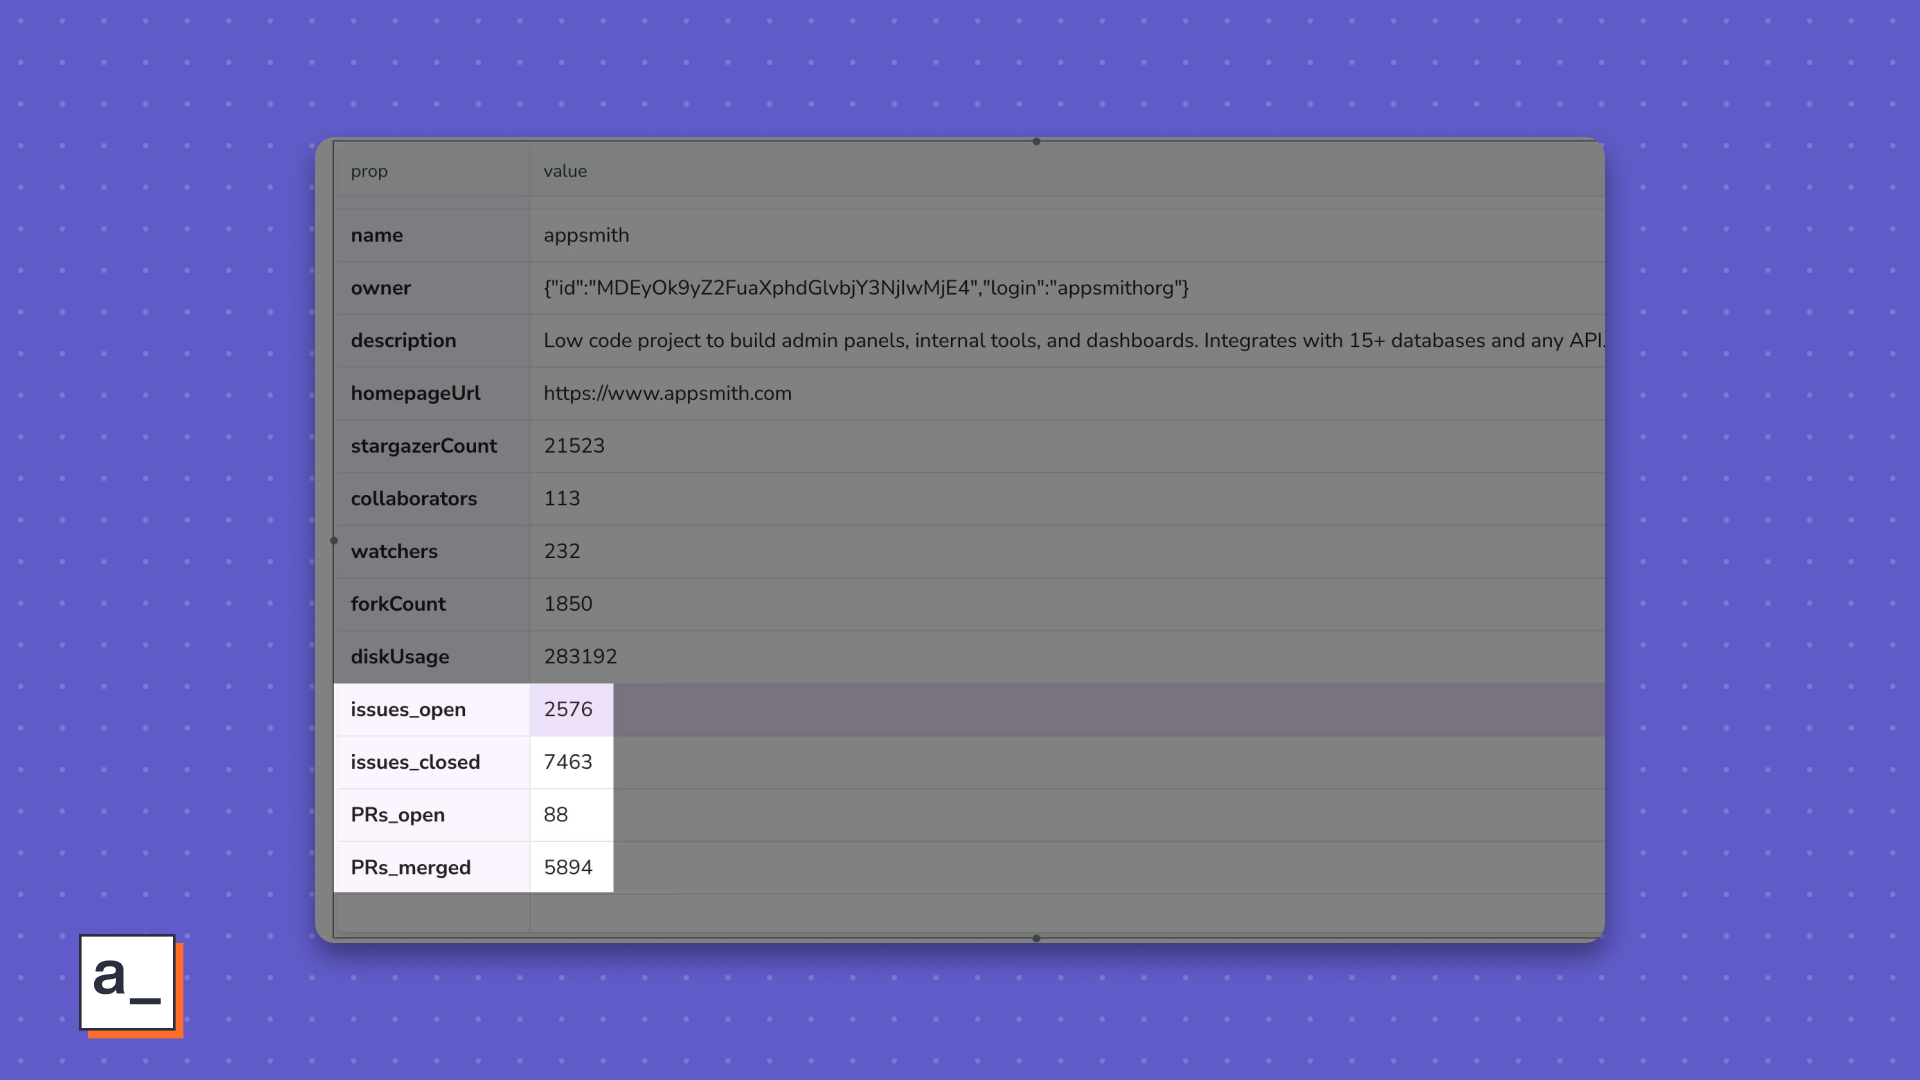Click the 'prop' column header
This screenshot has width=1920, height=1080.
[369, 171]
